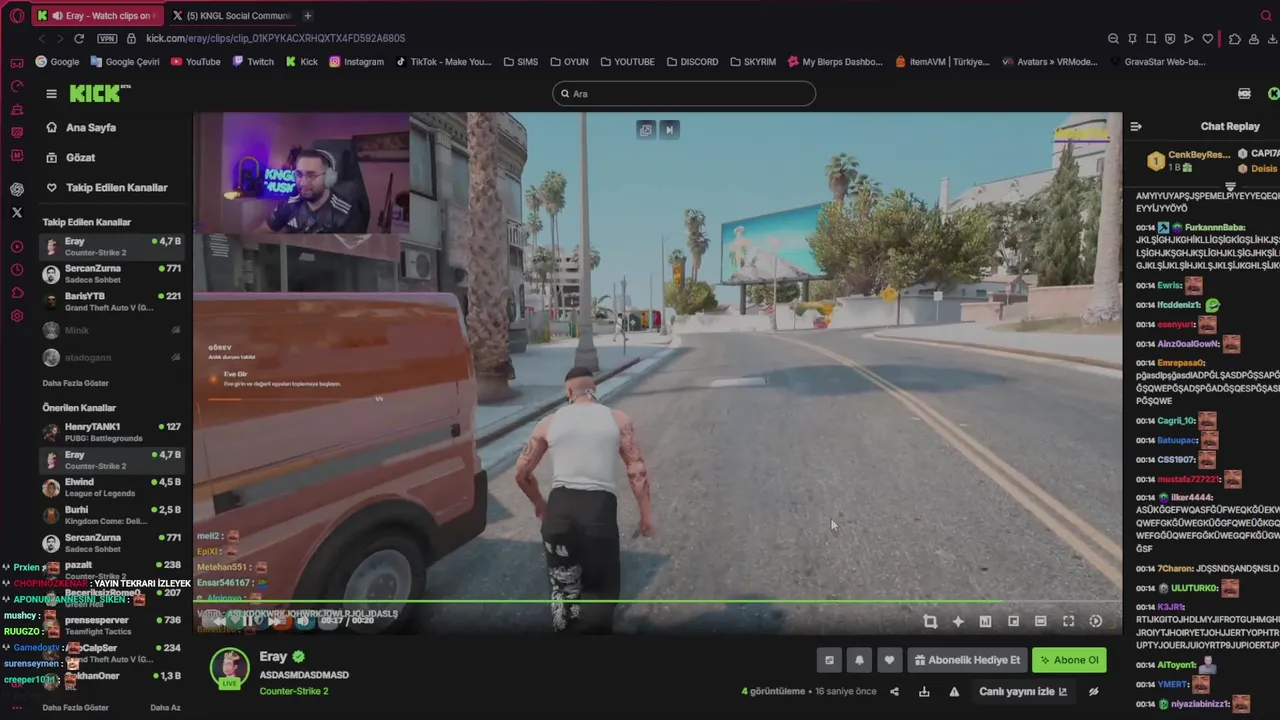Viewport: 1280px width, 720px height.
Task: Click the Ara search field
Action: pyautogui.click(x=684, y=94)
